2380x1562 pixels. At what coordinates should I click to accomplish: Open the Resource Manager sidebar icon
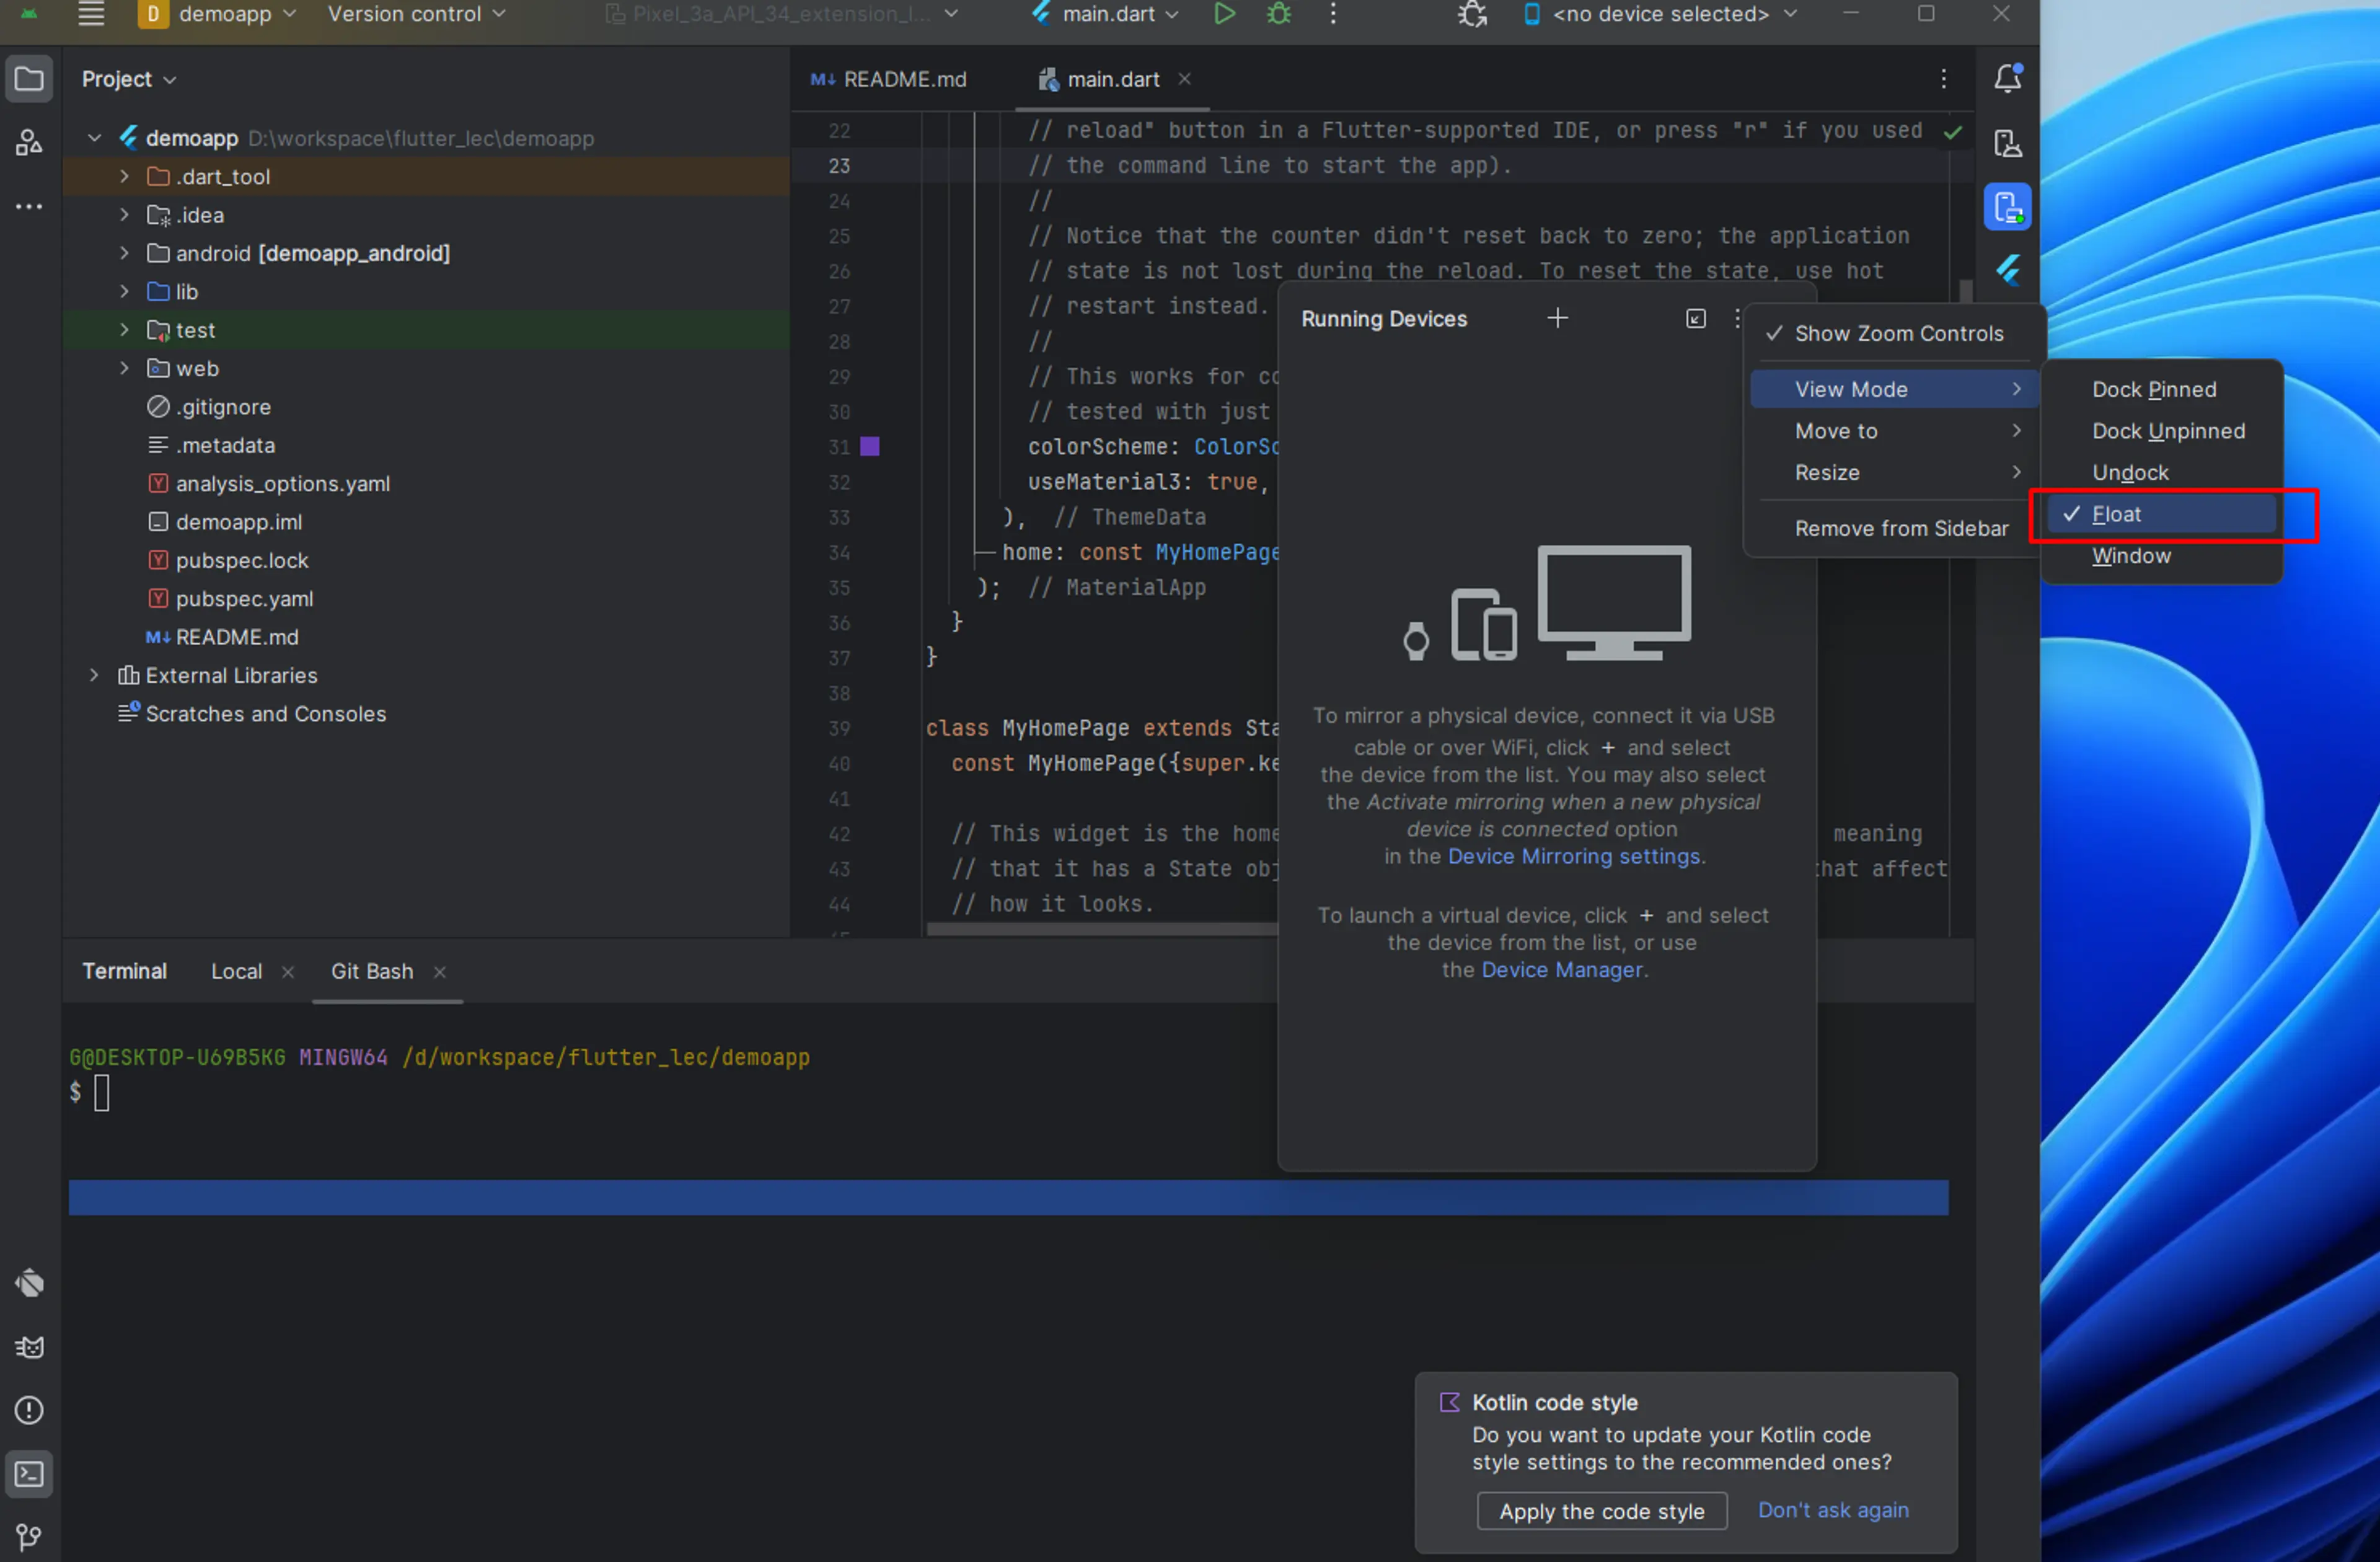29,143
